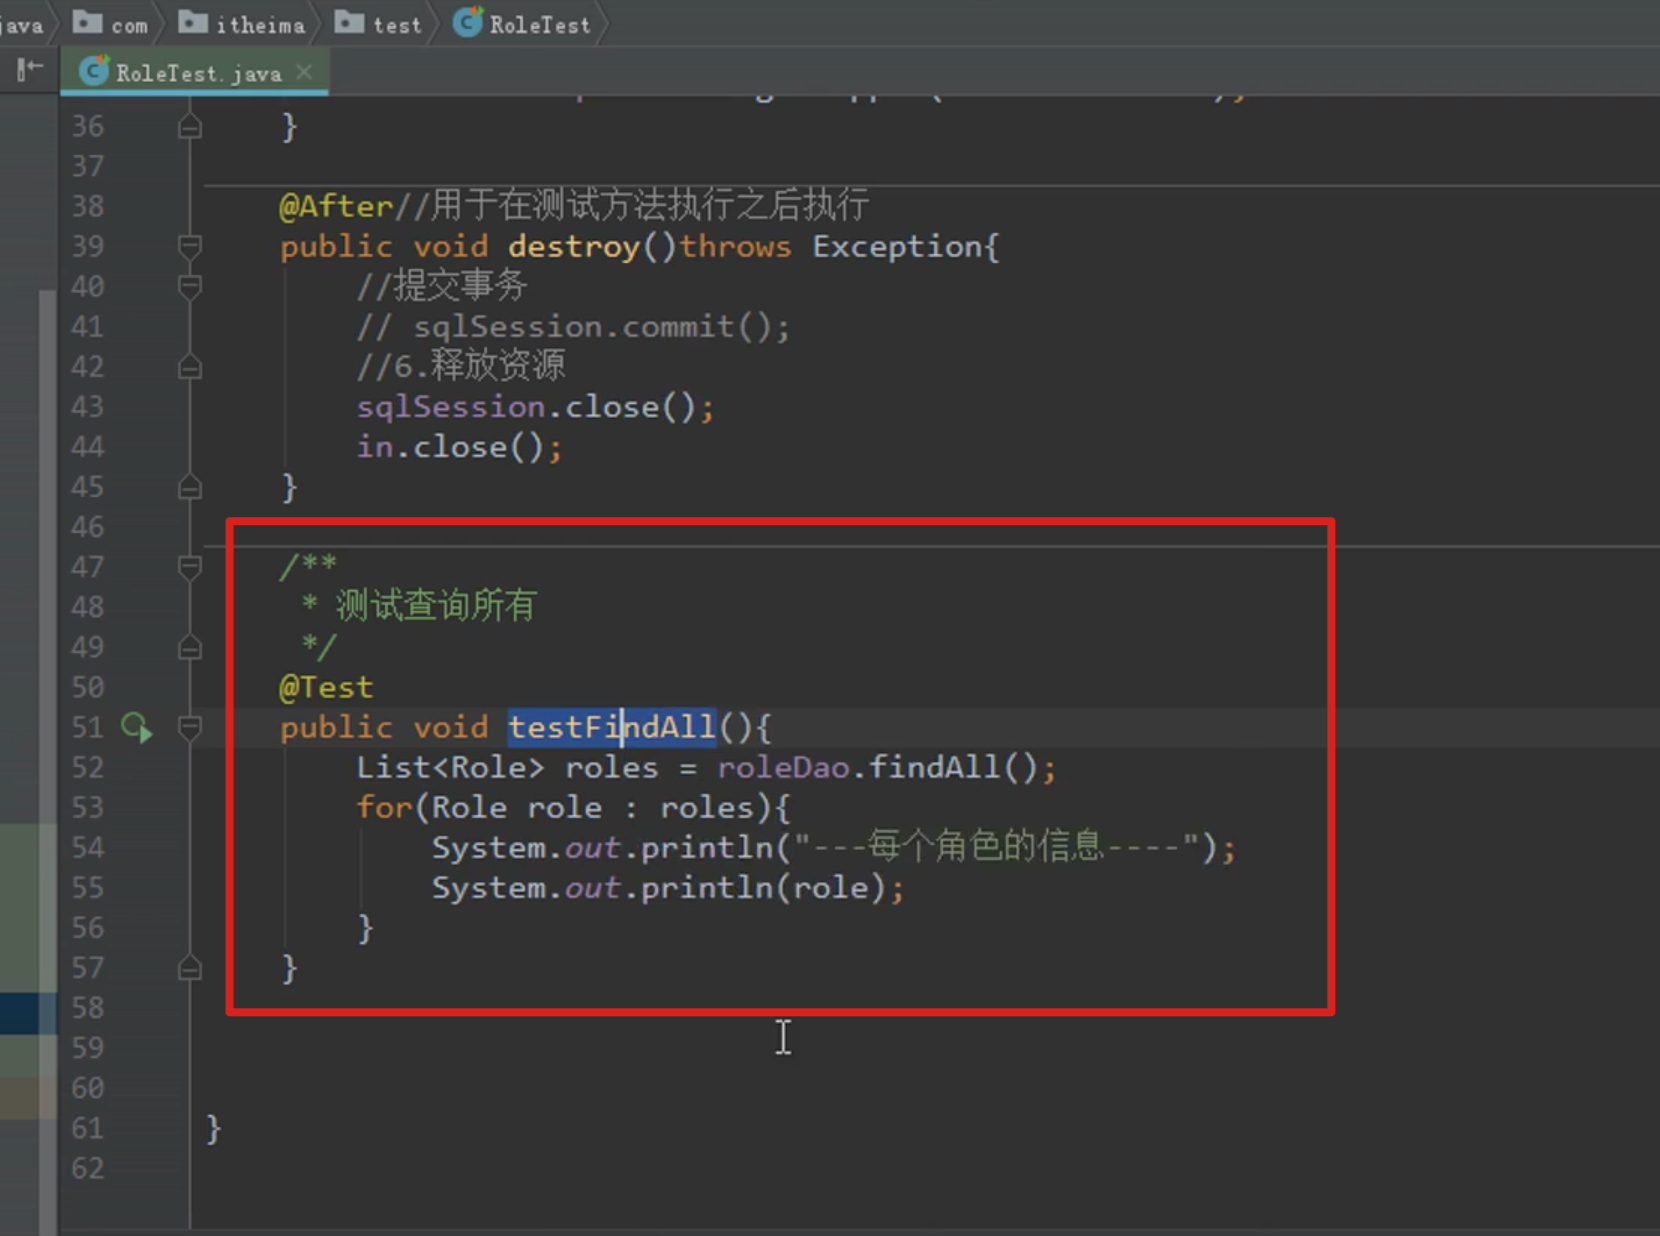1660x1236 pixels.
Task: Click the 测试查询所有 Javadoc comment
Action: click(436, 605)
